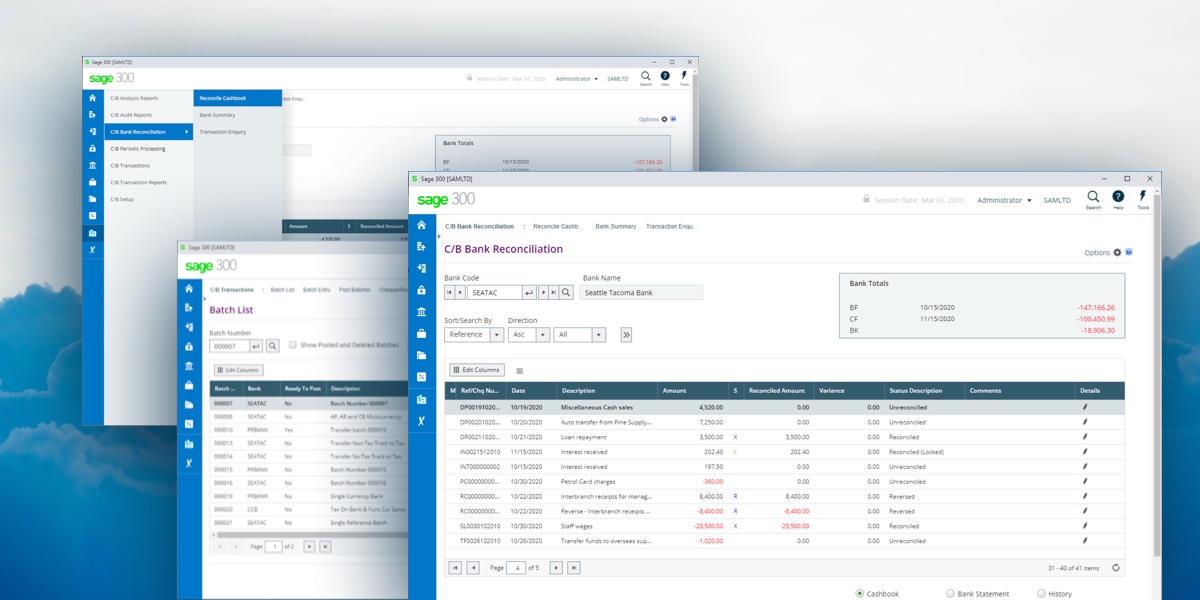Viewport: 1200px width, 600px height.
Task: Open Administrator dropdown in back-left Sage window
Action: tap(577, 78)
